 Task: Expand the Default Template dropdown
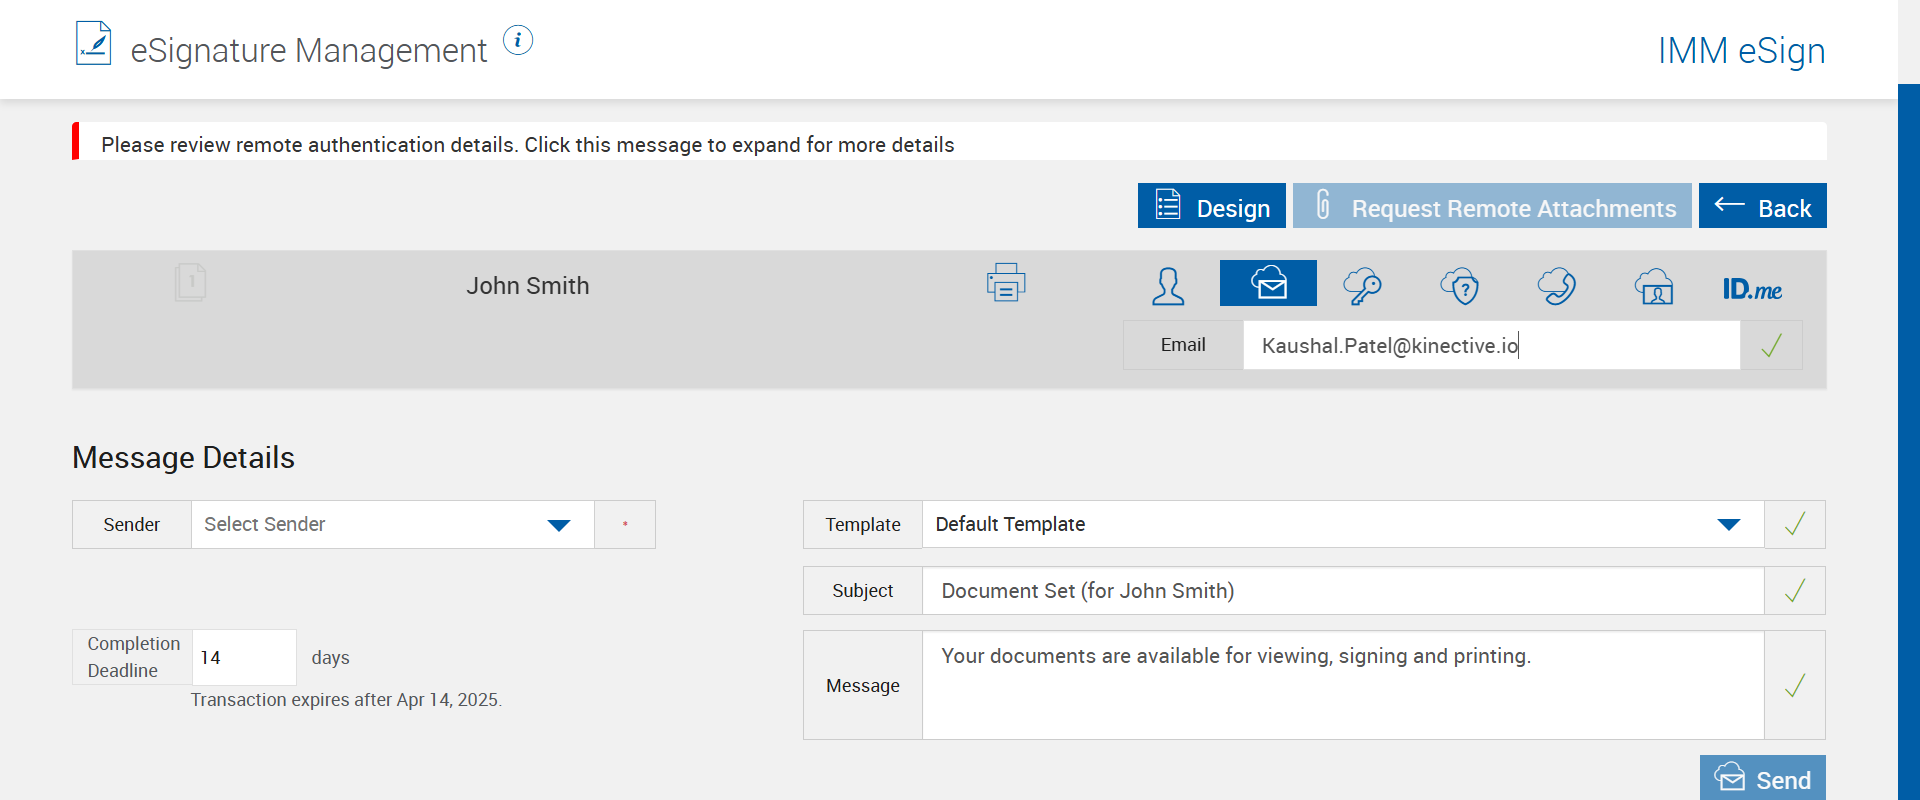(1342, 525)
